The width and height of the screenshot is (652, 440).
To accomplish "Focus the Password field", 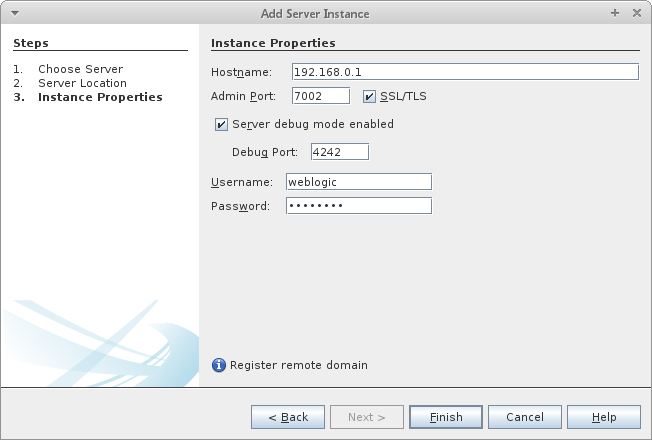I will [358, 206].
